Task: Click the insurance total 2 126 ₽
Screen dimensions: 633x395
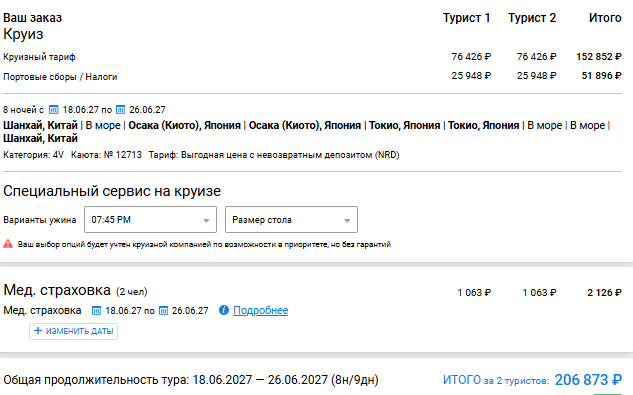Action: coord(604,293)
